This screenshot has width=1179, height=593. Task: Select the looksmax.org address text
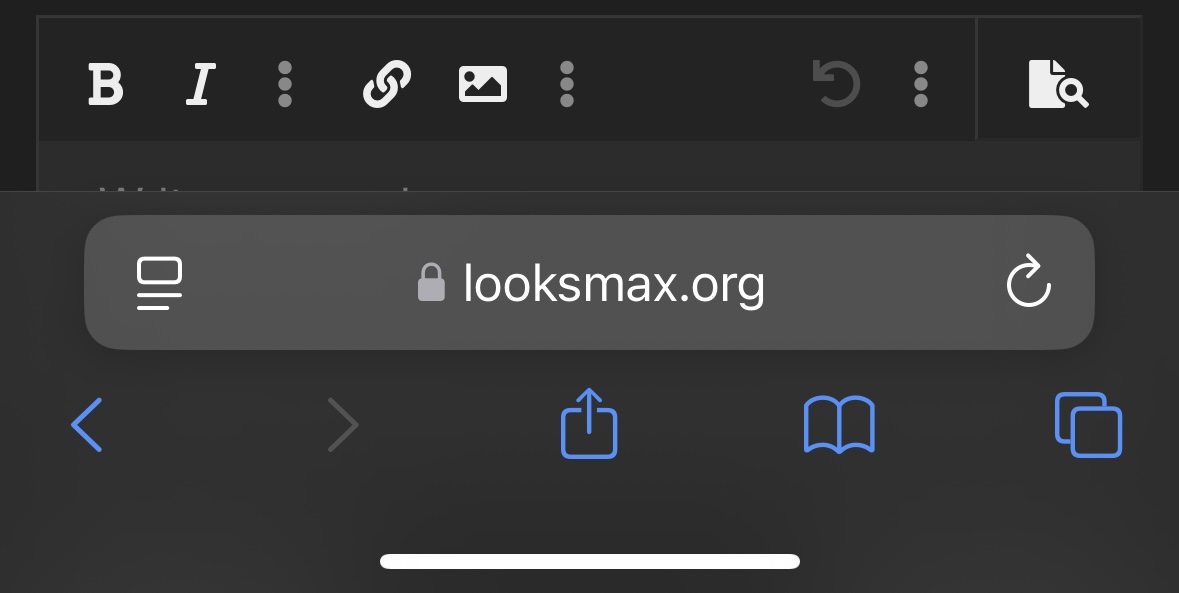614,284
